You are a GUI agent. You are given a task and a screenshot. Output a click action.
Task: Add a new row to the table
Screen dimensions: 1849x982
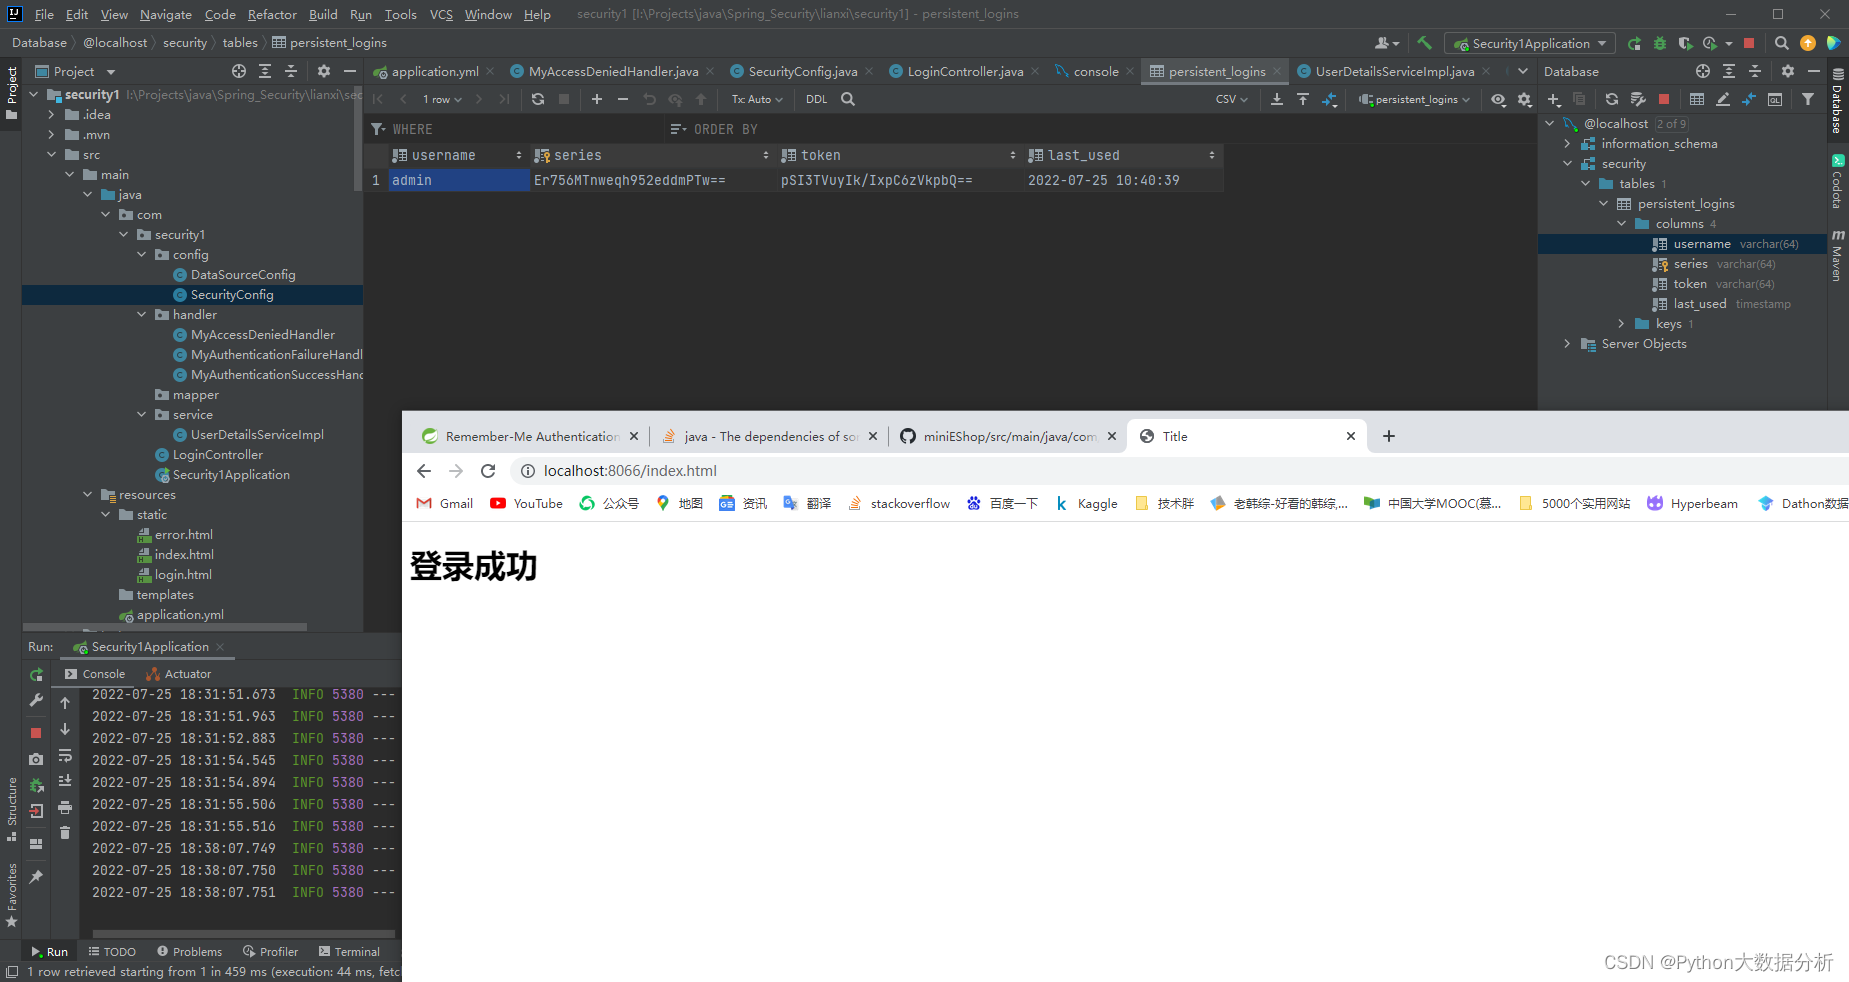point(597,99)
